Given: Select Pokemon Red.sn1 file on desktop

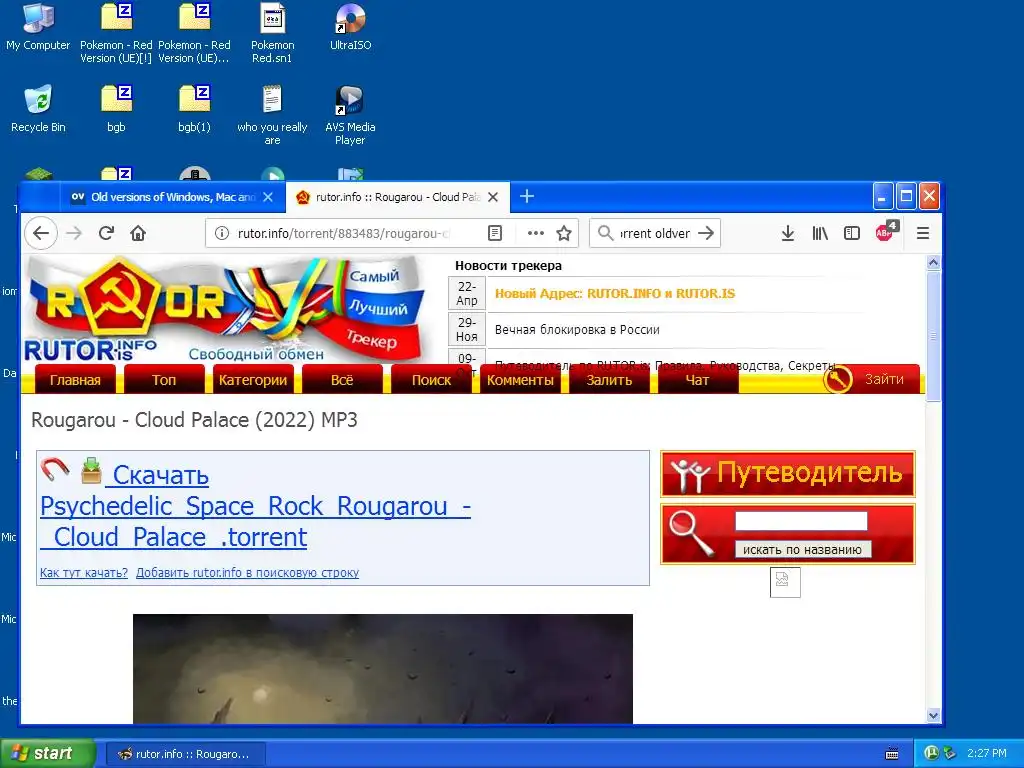Looking at the screenshot, I should pyautogui.click(x=272, y=34).
